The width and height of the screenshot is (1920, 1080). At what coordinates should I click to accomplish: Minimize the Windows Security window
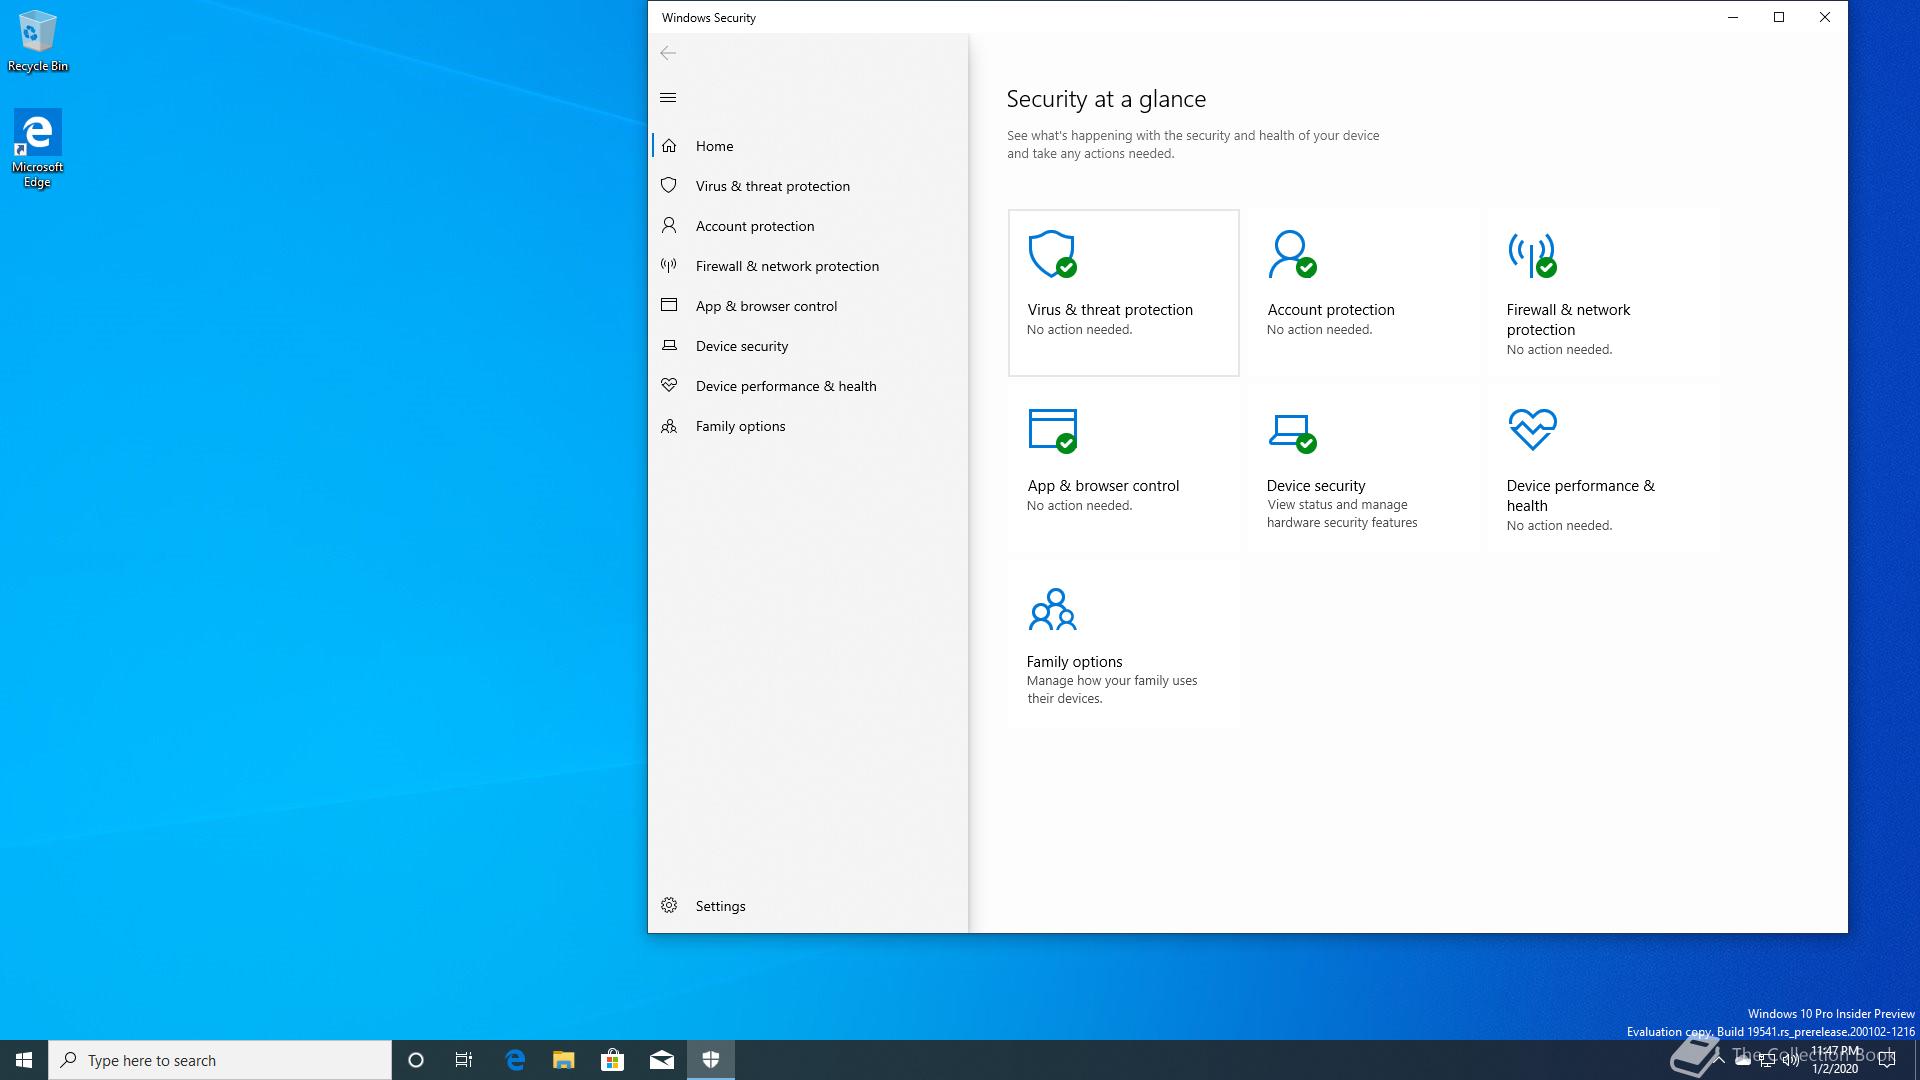1733,17
